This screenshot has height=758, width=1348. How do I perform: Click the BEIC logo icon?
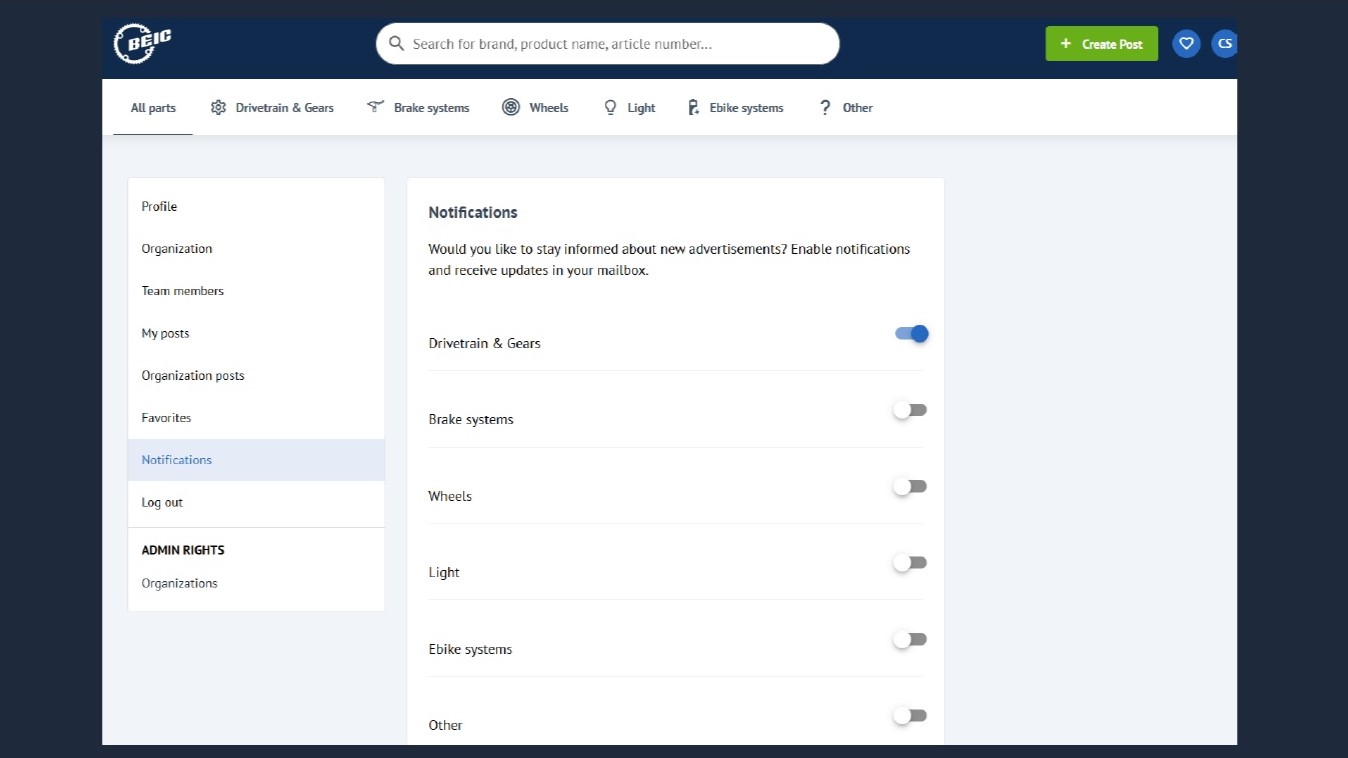142,43
